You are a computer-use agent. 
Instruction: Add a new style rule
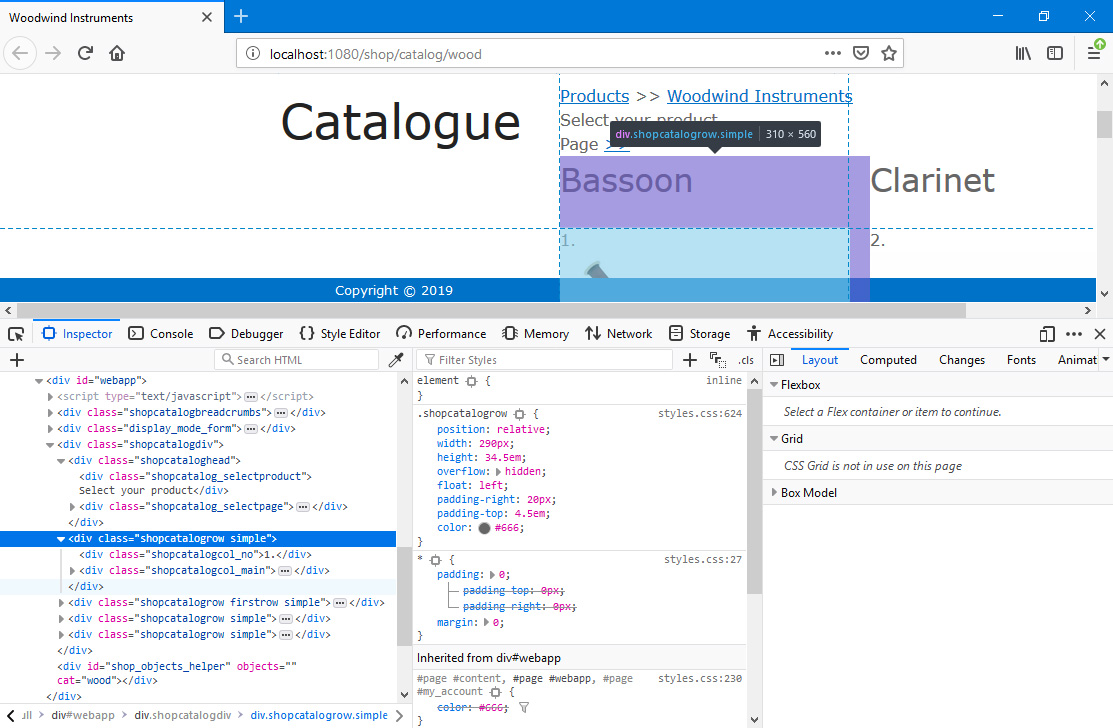pos(689,360)
